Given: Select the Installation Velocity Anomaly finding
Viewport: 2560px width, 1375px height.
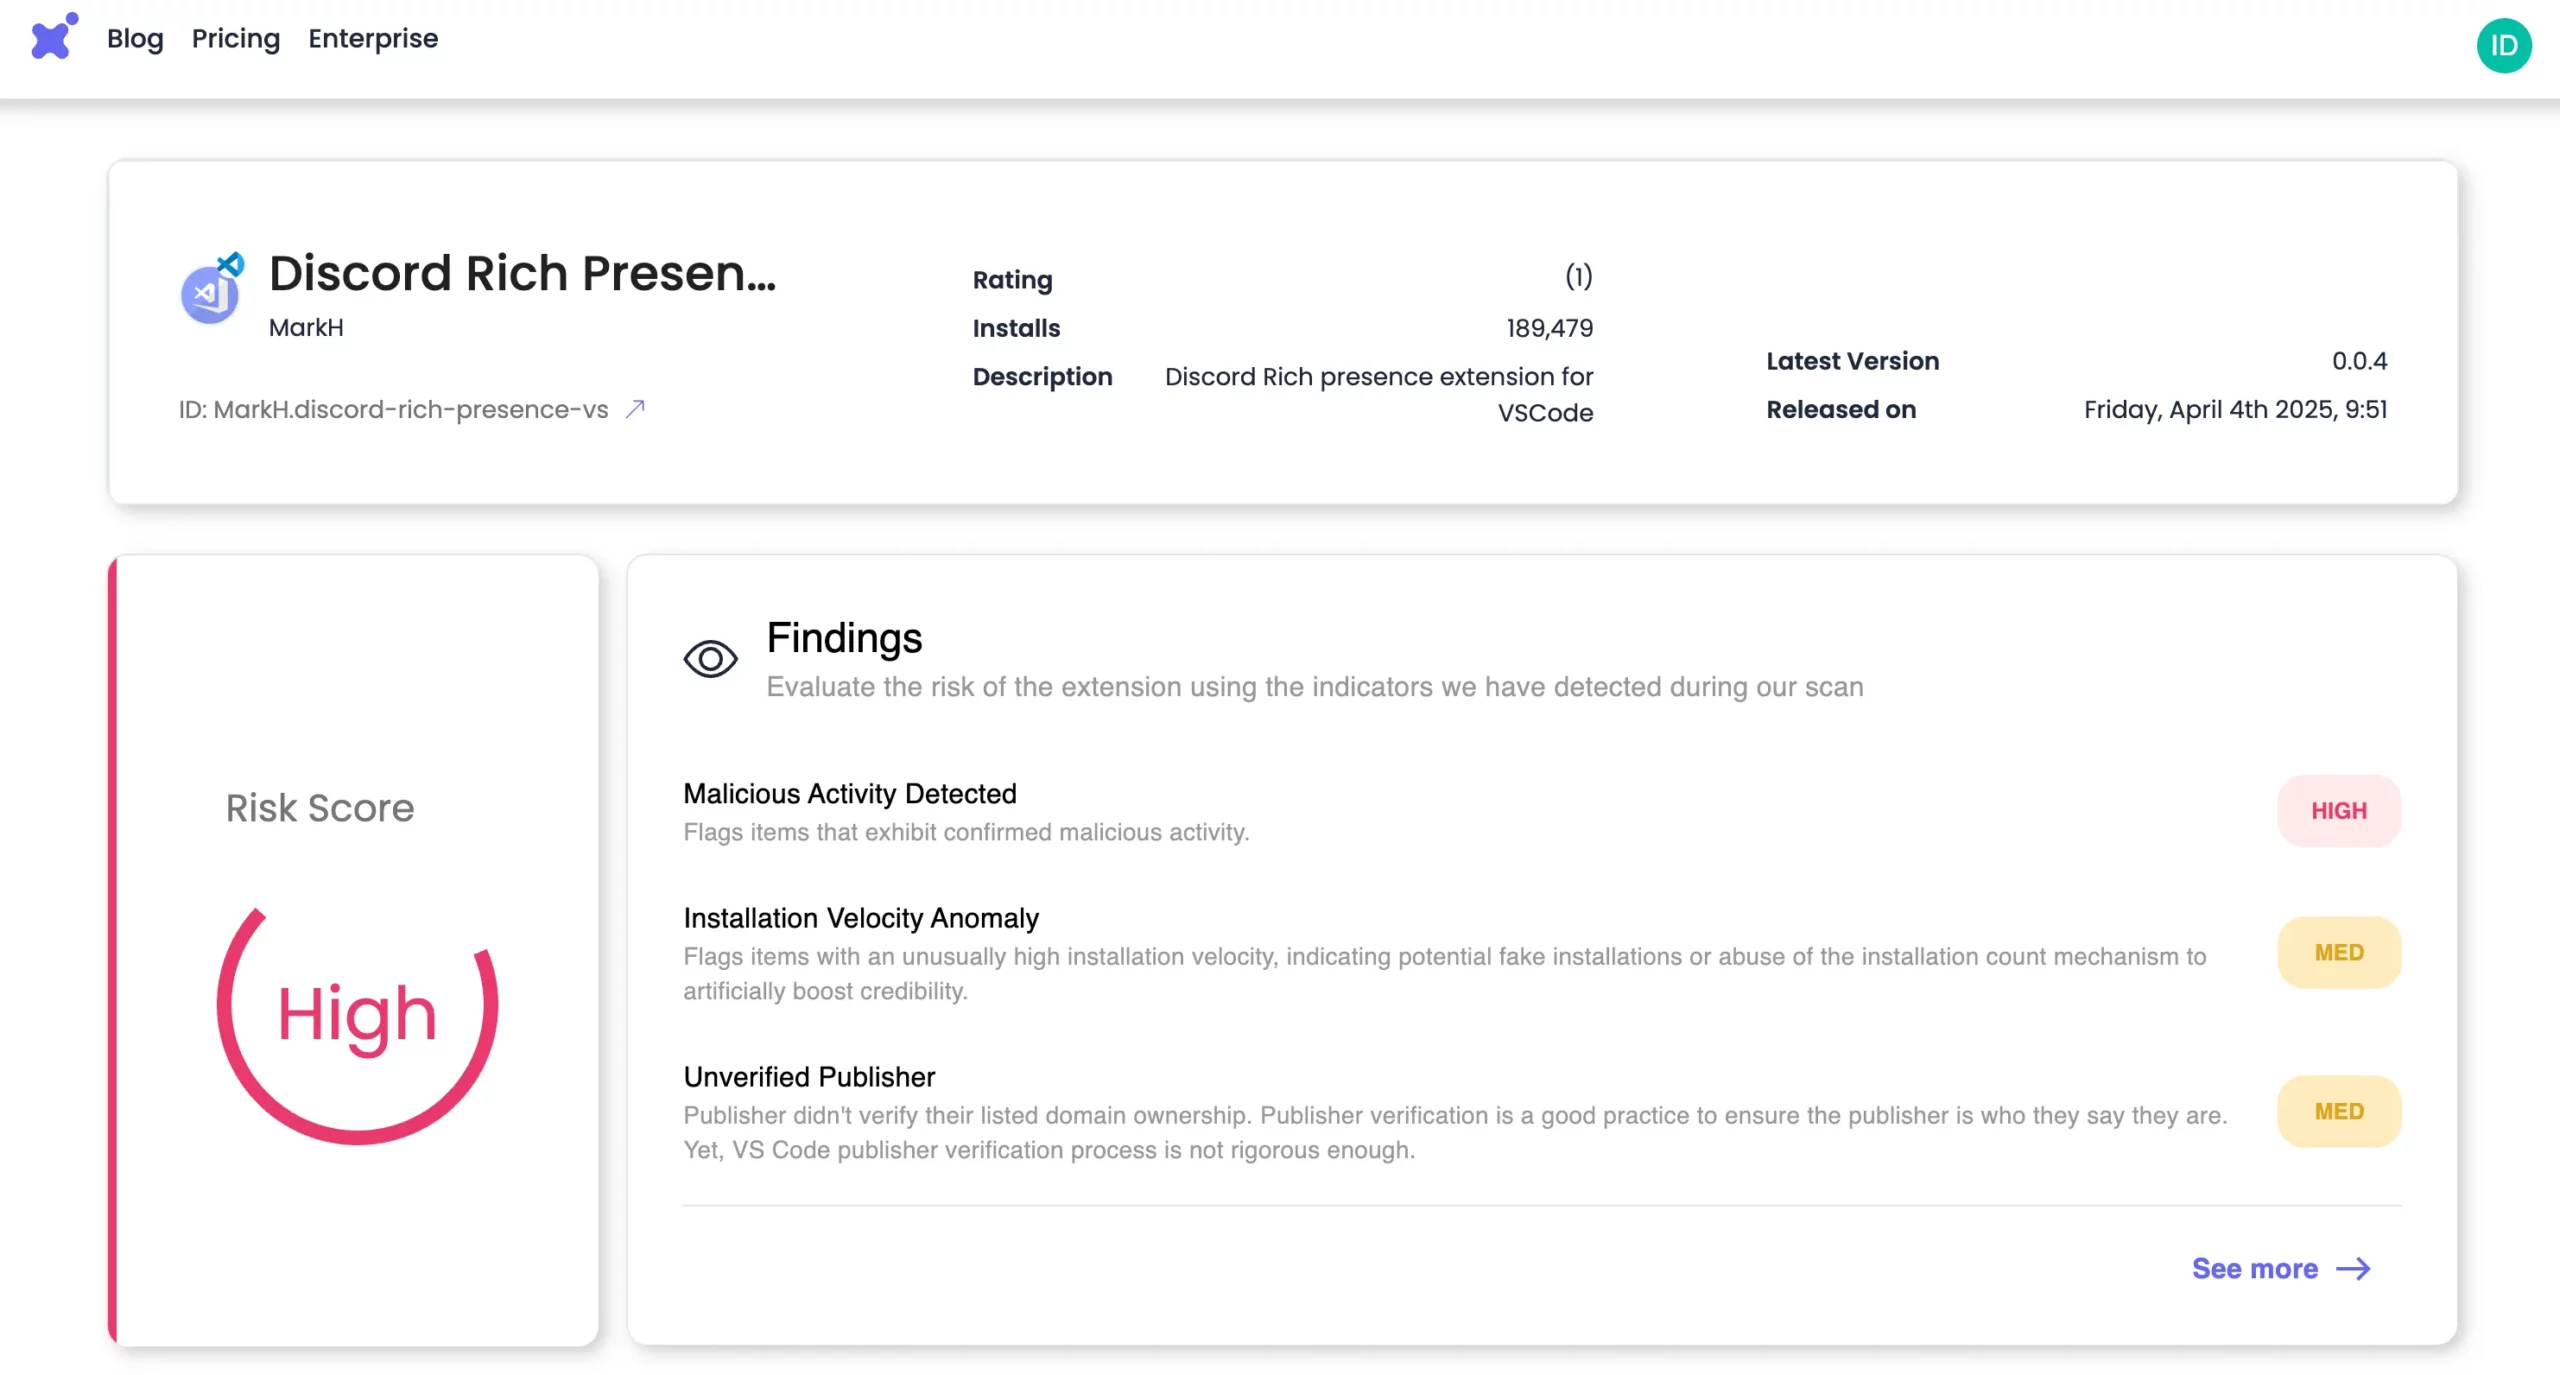Looking at the screenshot, I should (861, 918).
